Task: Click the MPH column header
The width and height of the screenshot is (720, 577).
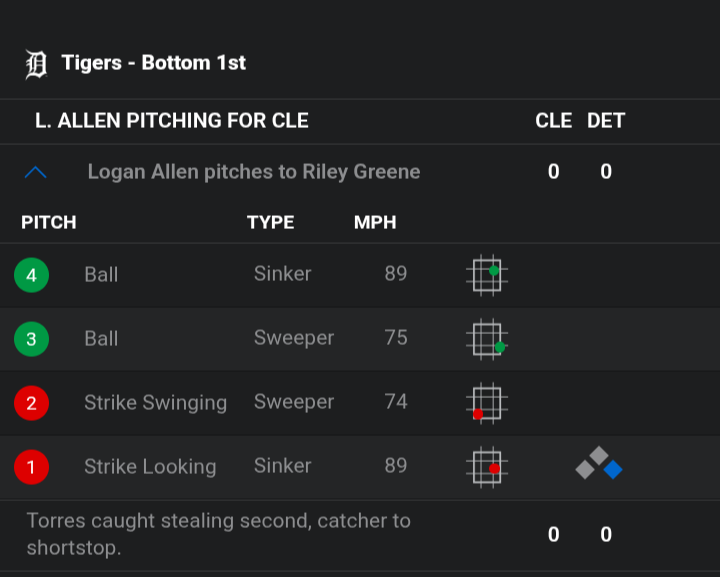Action: tap(375, 223)
